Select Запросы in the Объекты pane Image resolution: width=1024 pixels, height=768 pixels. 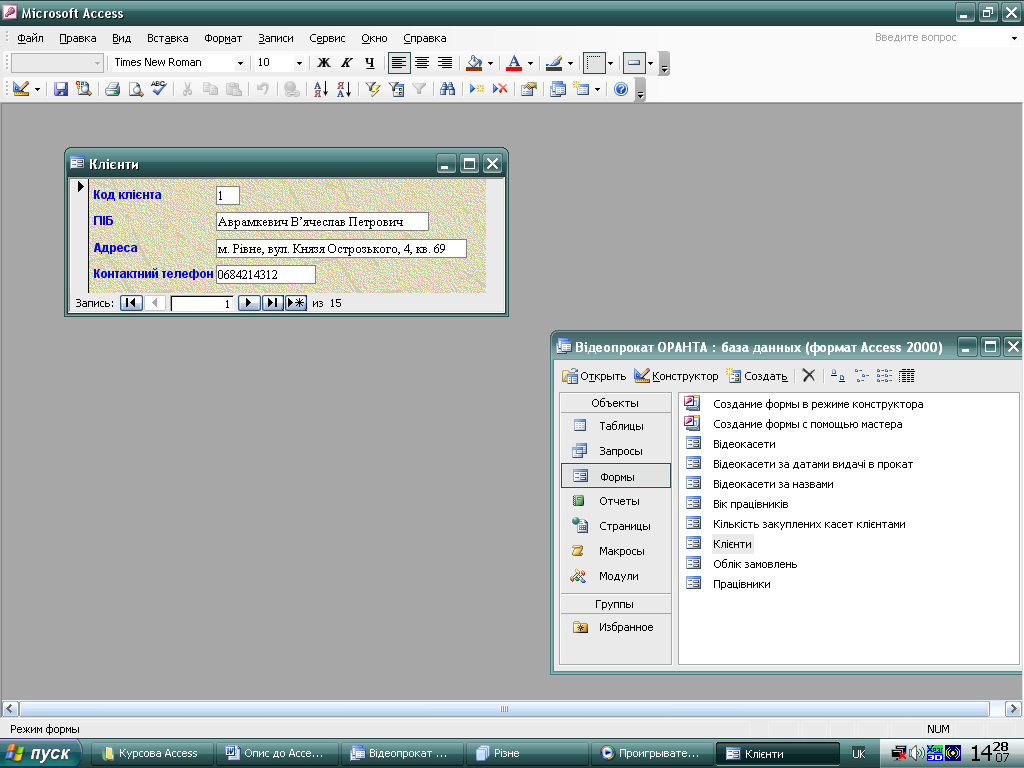tap(615, 451)
